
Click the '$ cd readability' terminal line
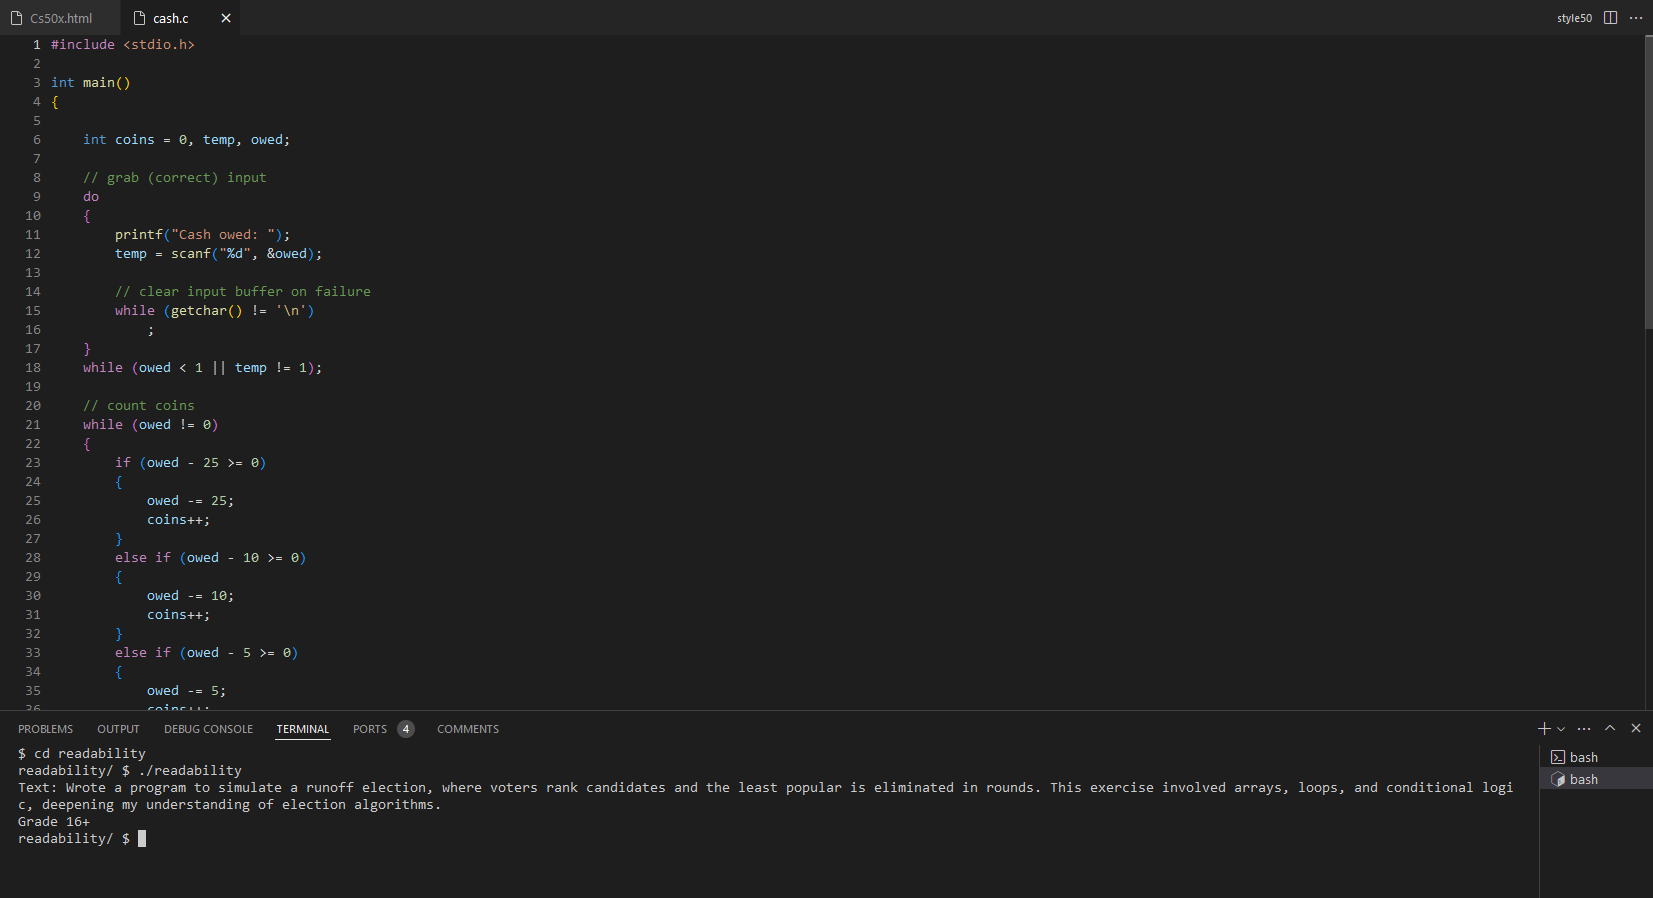click(82, 754)
